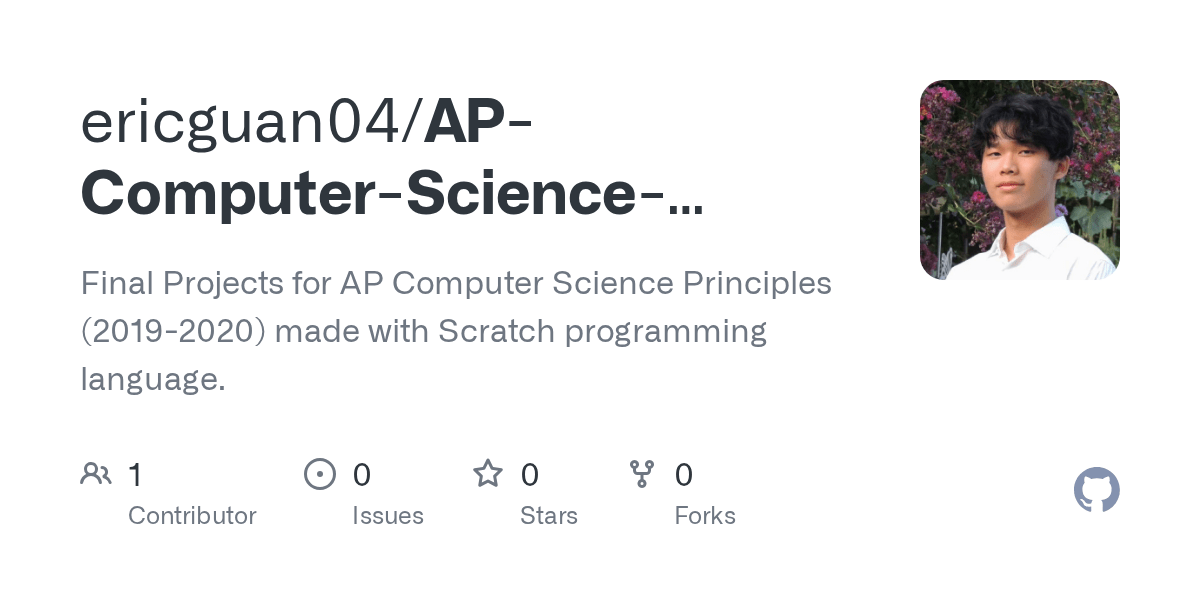Screen dimensions: 1200x600
Task: Click the contributor count number 1
Action: (x=135, y=474)
